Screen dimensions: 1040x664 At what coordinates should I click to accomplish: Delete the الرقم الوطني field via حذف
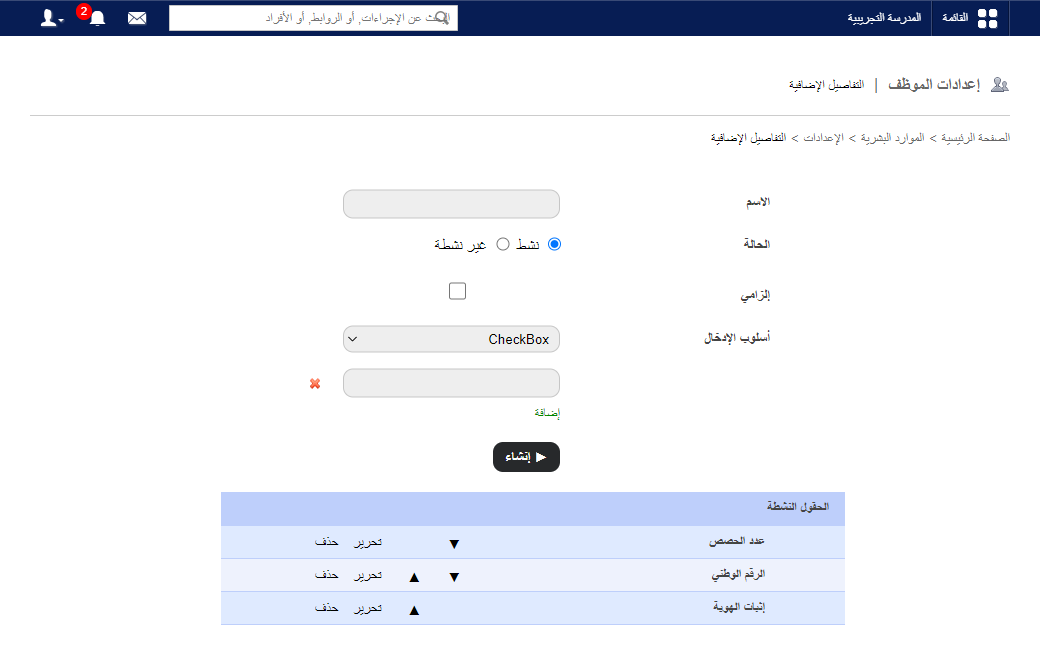[x=326, y=575]
